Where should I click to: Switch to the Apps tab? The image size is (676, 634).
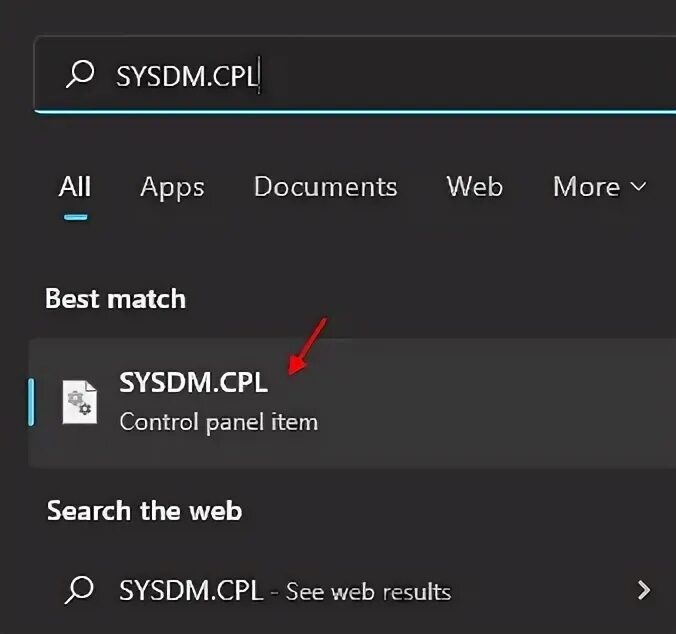[x=172, y=187]
